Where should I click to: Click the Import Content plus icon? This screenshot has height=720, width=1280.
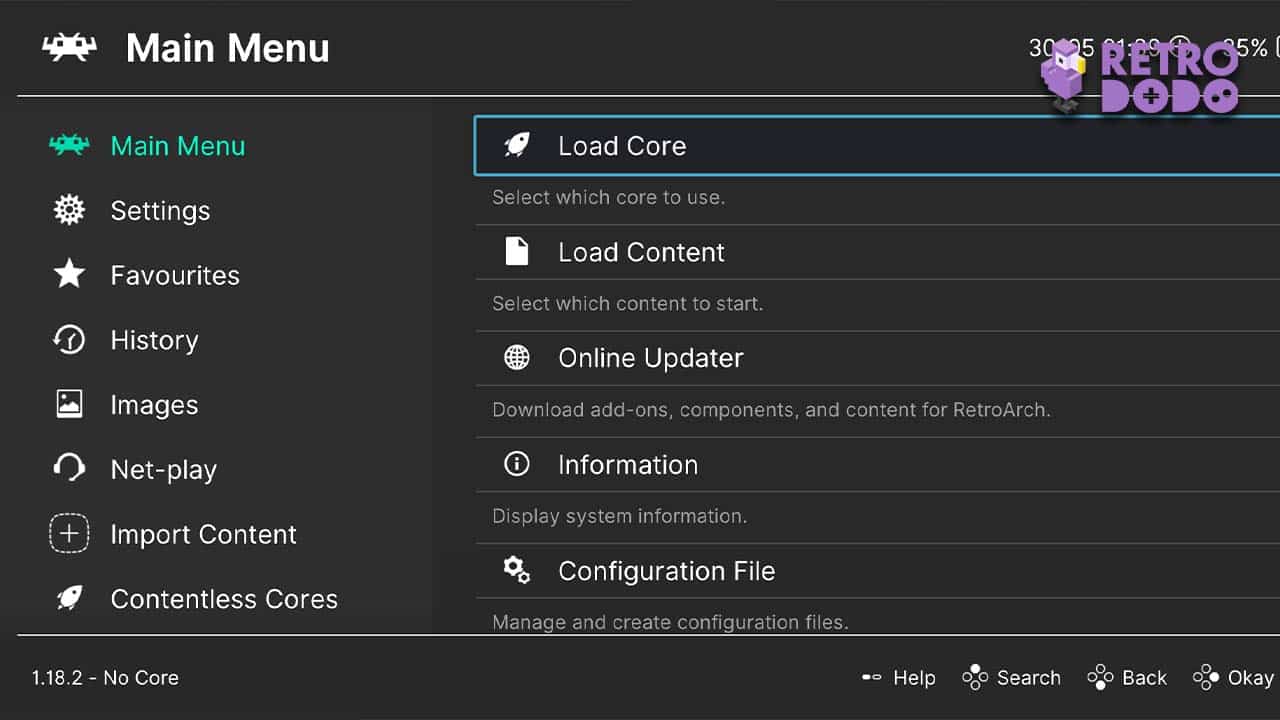click(68, 534)
